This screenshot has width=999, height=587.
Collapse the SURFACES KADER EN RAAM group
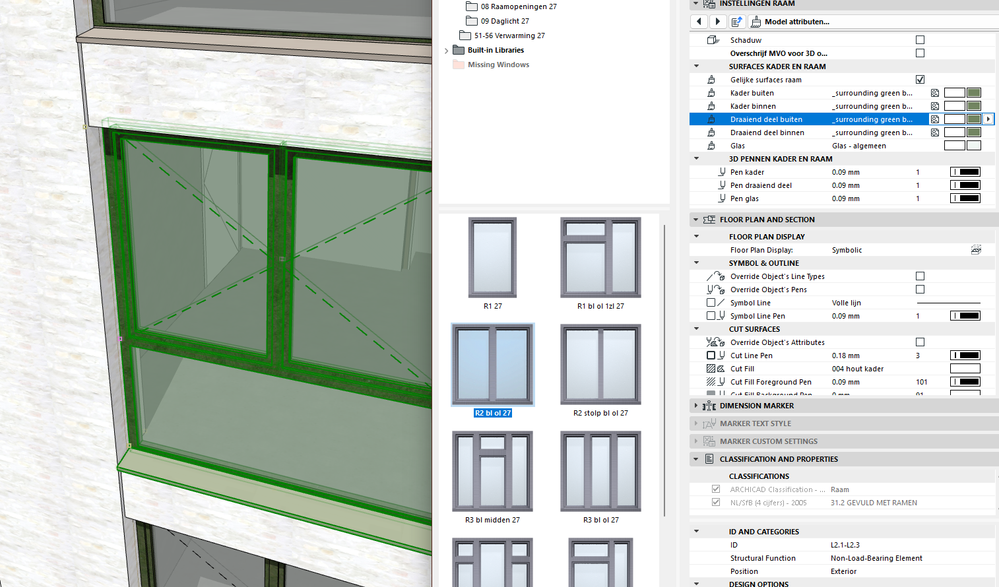(x=696, y=66)
